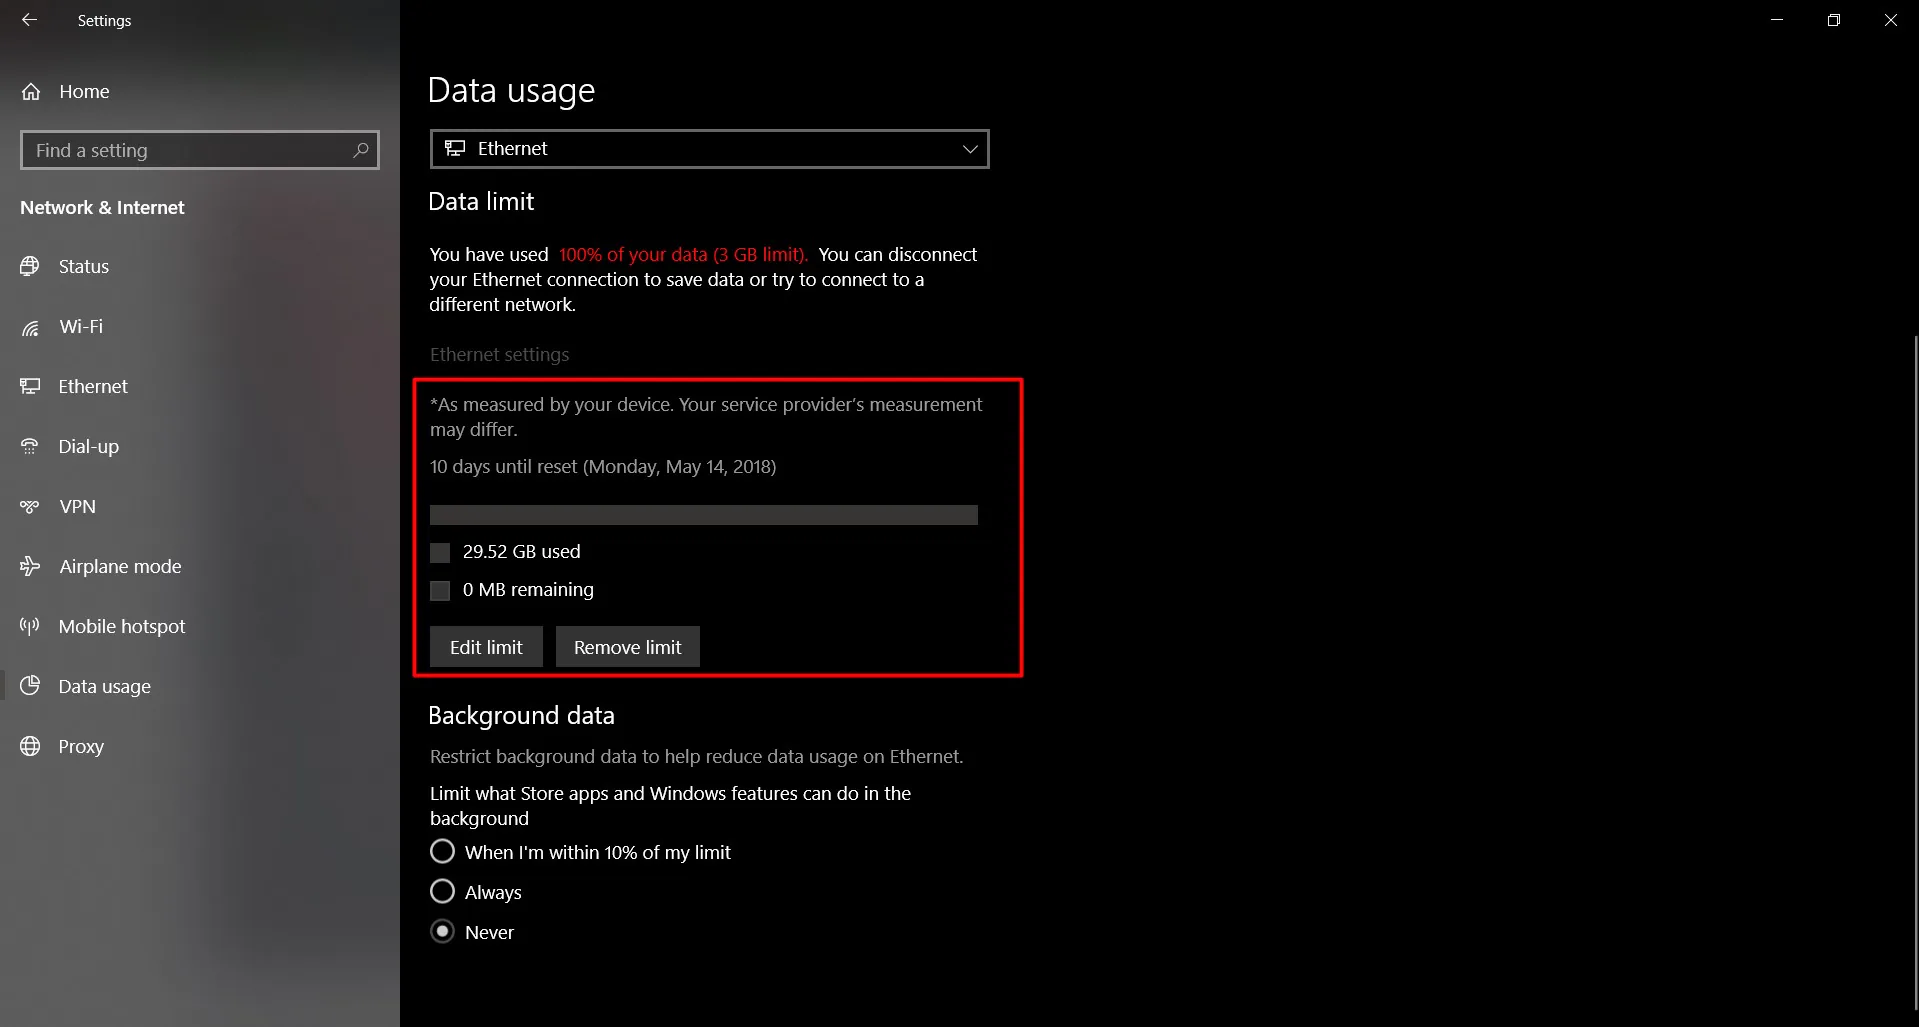Open Home via the house icon
1919x1027 pixels.
[x=31, y=92]
